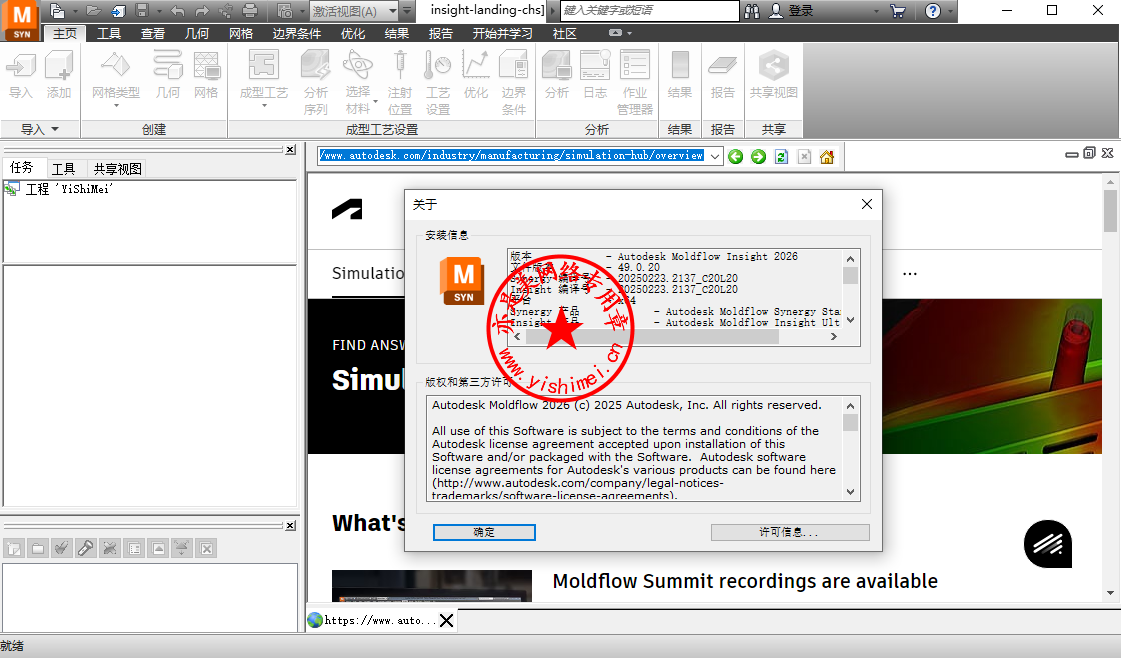Click the Stop loading X icon
This screenshot has height=658, width=1121.
pyautogui.click(x=804, y=157)
